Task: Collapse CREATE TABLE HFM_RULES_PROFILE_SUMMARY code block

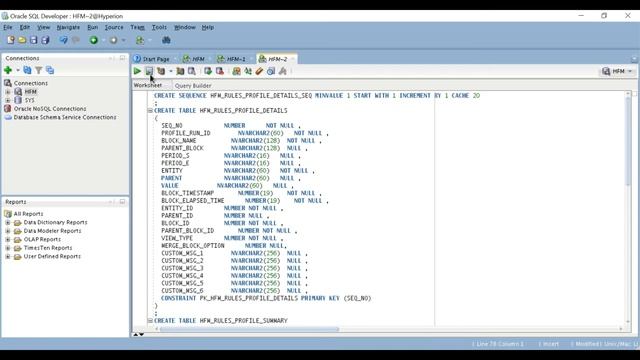Action: [x=150, y=321]
